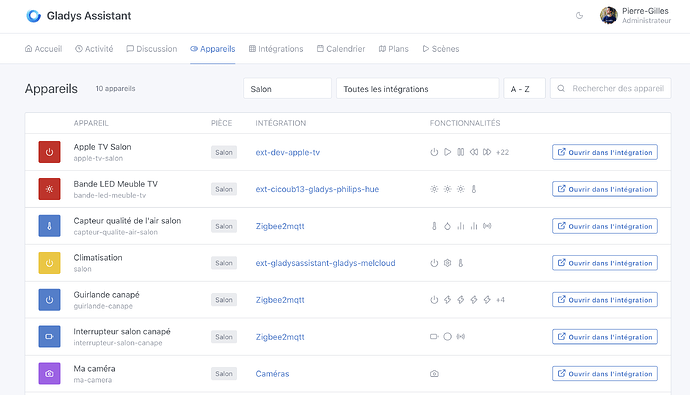Screen dimensions: 690x395
Task: Open the Intégrations tab
Action: (x=276, y=49)
